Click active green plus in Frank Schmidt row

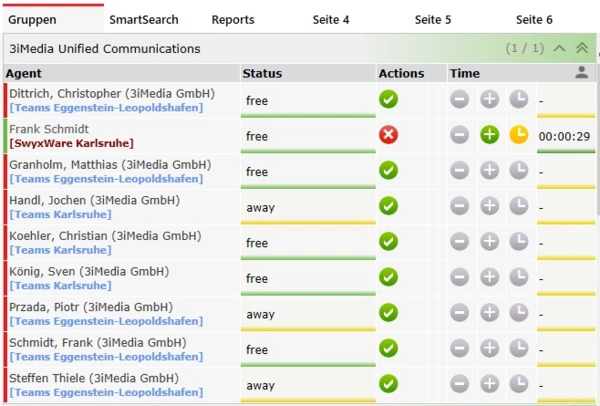coord(489,135)
